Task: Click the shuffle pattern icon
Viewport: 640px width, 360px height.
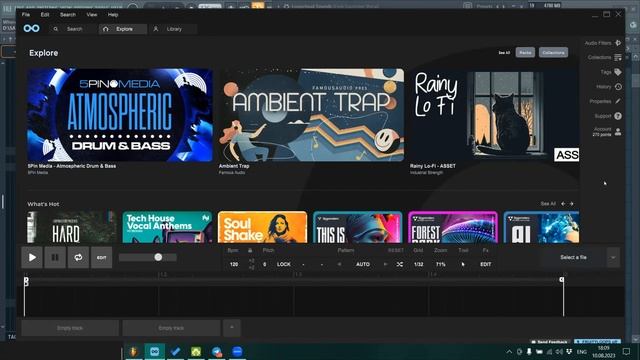Action: click(x=400, y=264)
